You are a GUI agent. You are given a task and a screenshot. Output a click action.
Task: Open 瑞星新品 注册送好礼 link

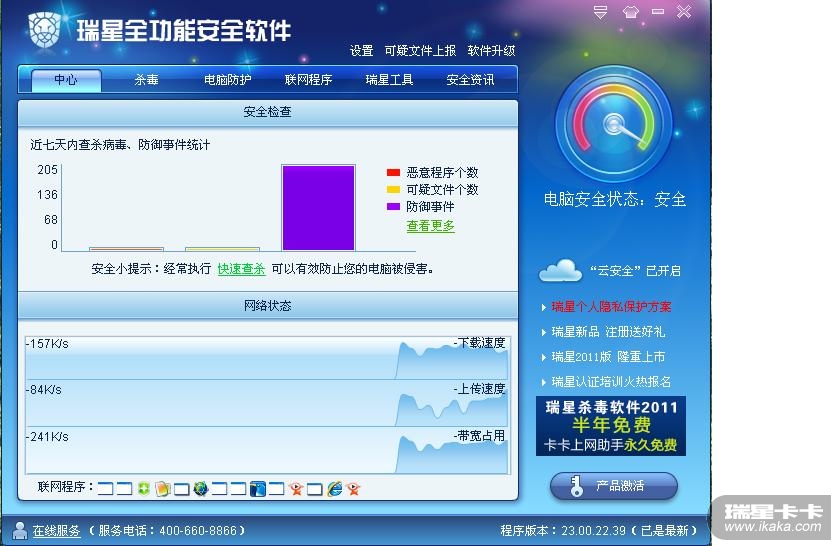tap(608, 332)
